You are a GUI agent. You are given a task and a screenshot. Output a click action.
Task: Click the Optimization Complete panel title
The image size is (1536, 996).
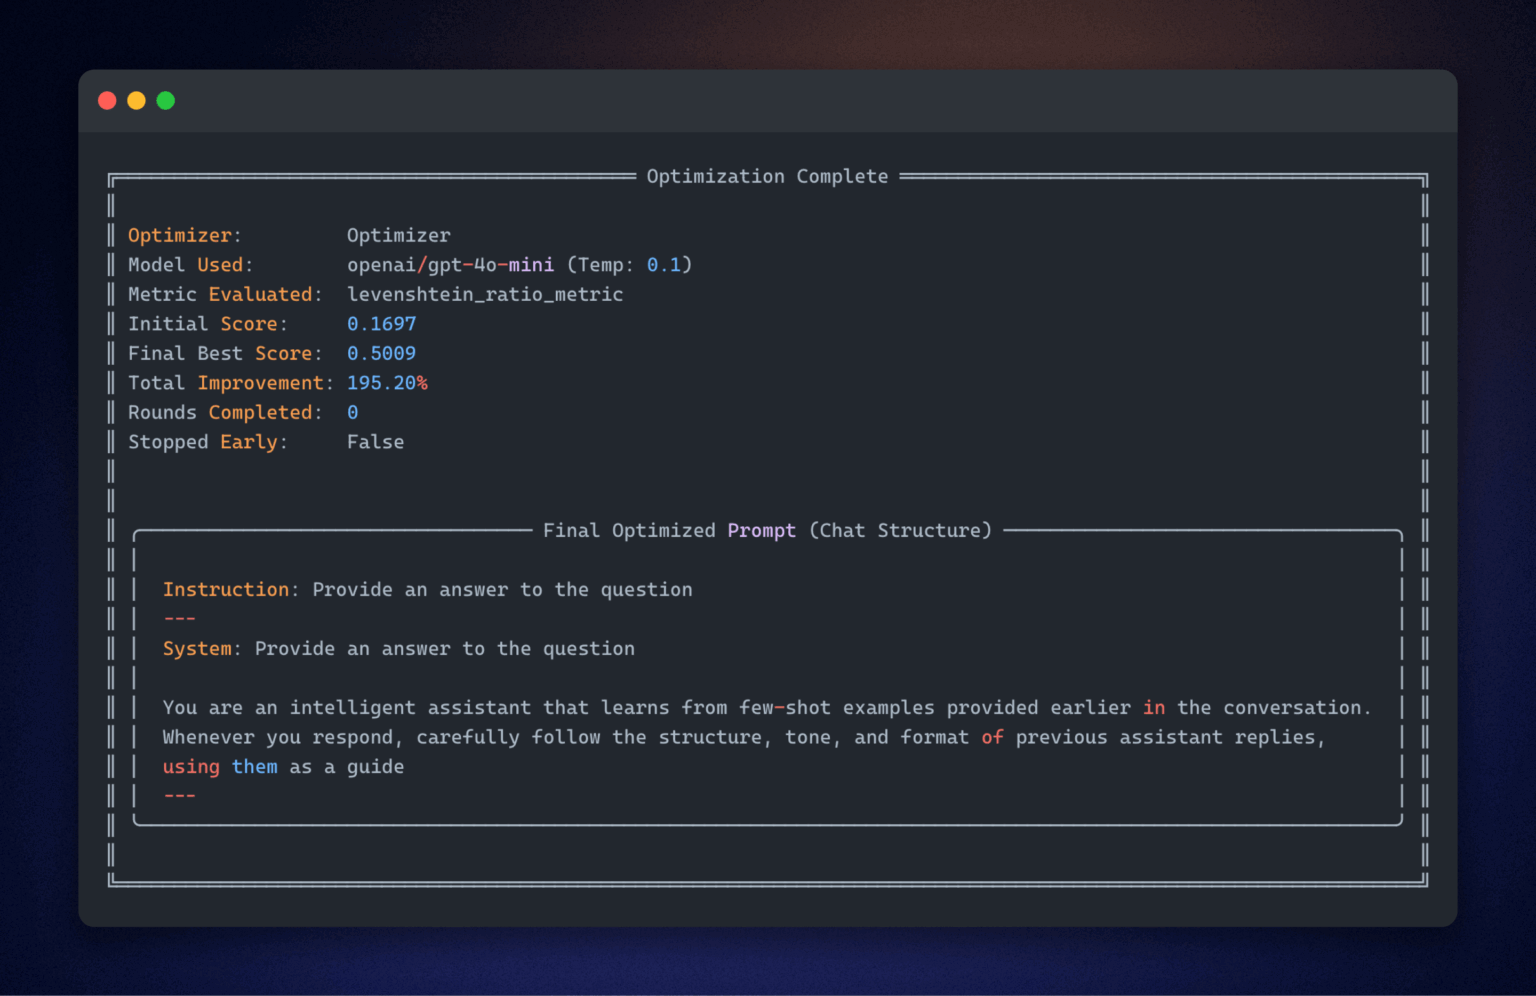pos(767,176)
